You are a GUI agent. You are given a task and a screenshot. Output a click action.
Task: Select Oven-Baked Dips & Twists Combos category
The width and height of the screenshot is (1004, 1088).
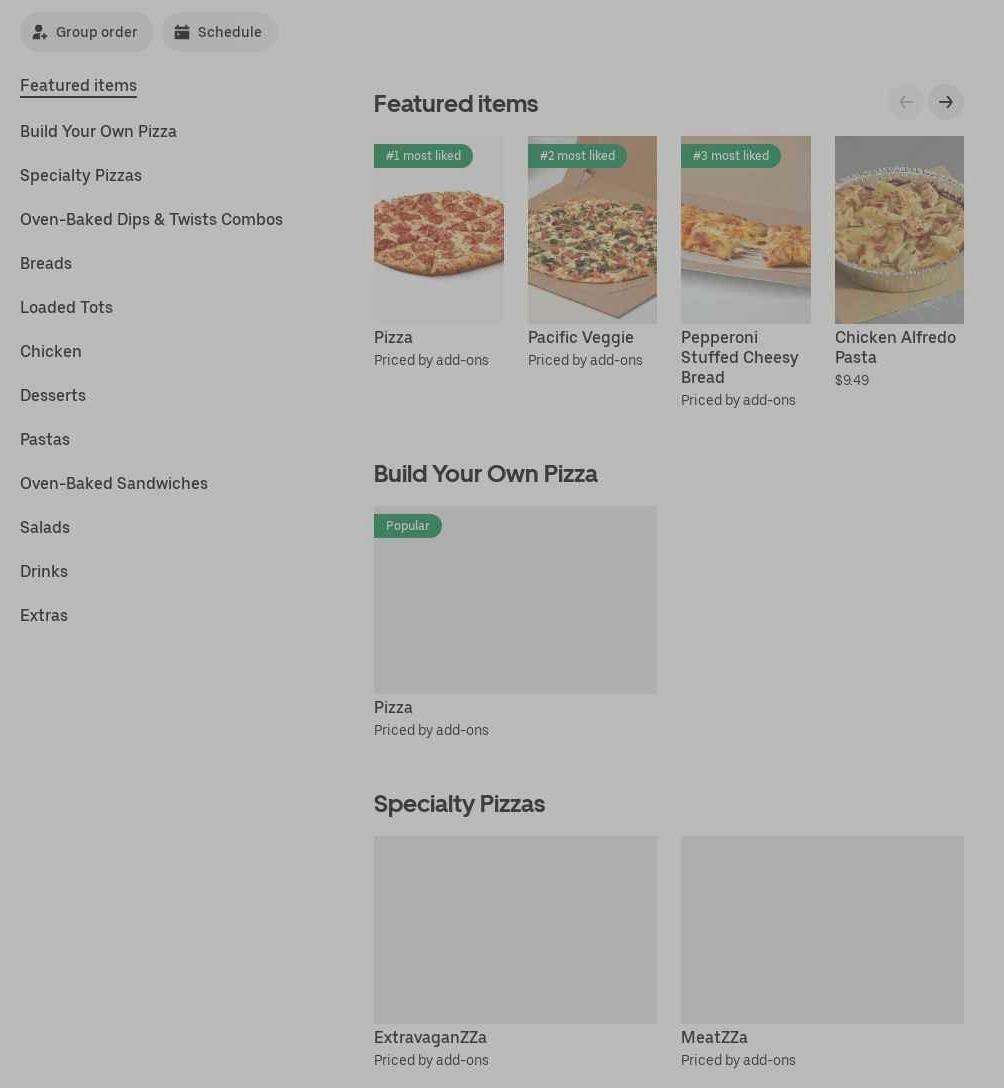[151, 219]
